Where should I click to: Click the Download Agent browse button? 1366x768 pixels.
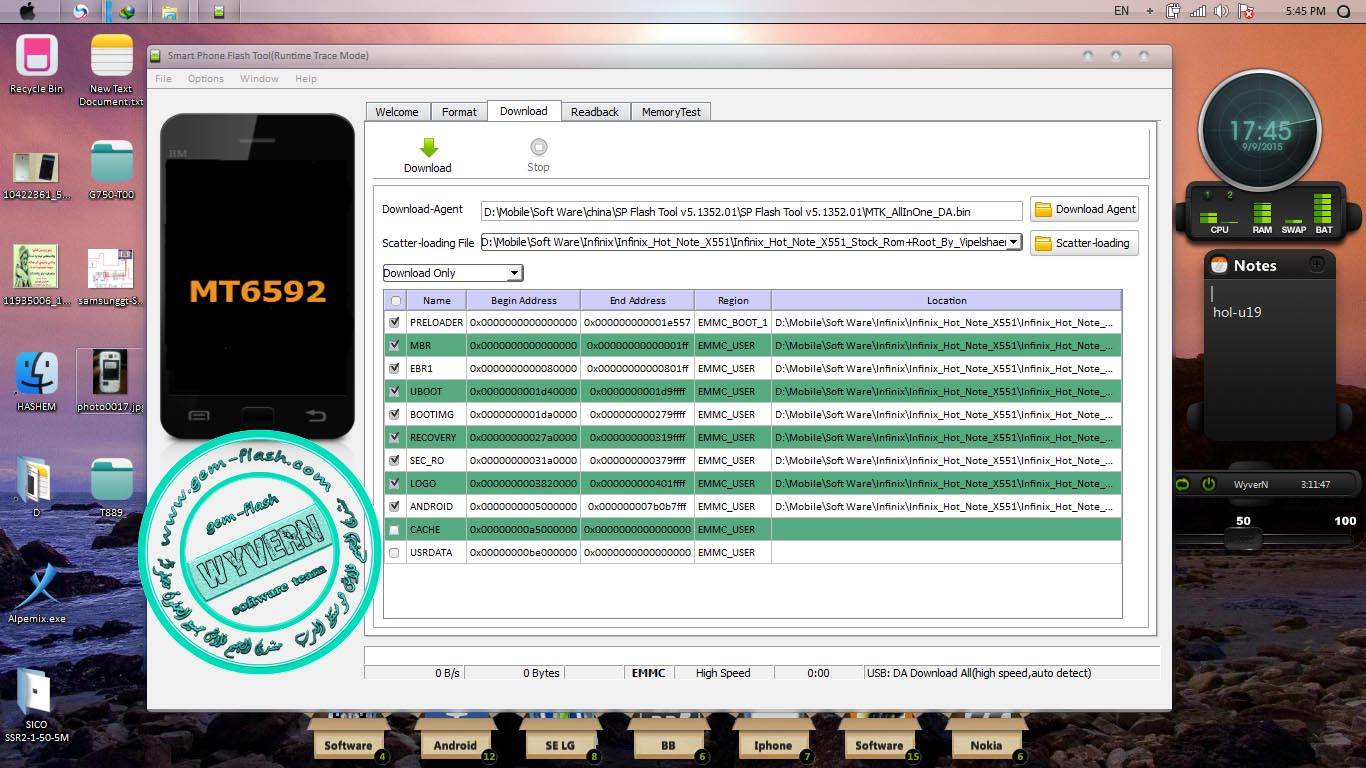click(1084, 209)
